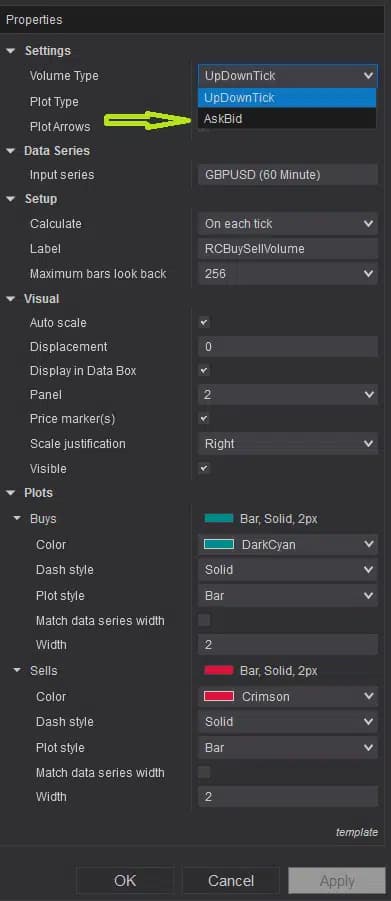Toggle the Auto scale checkbox
This screenshot has height=901, width=391.
coord(204,323)
